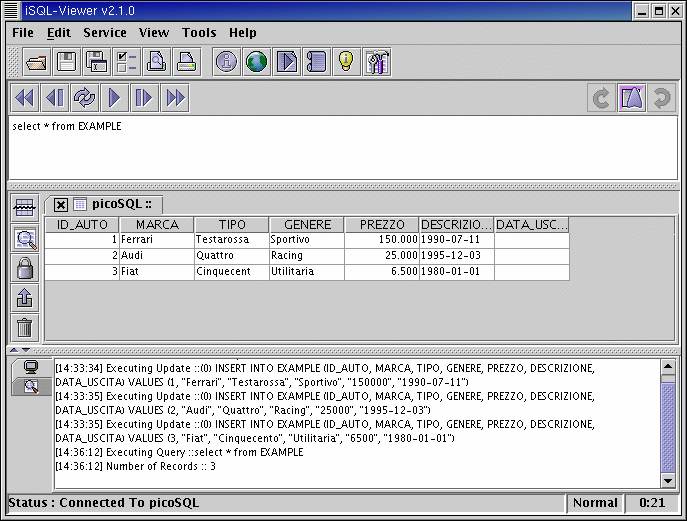Open file with the folder toolbar icon
This screenshot has width=687, height=521.
[x=36, y=62]
